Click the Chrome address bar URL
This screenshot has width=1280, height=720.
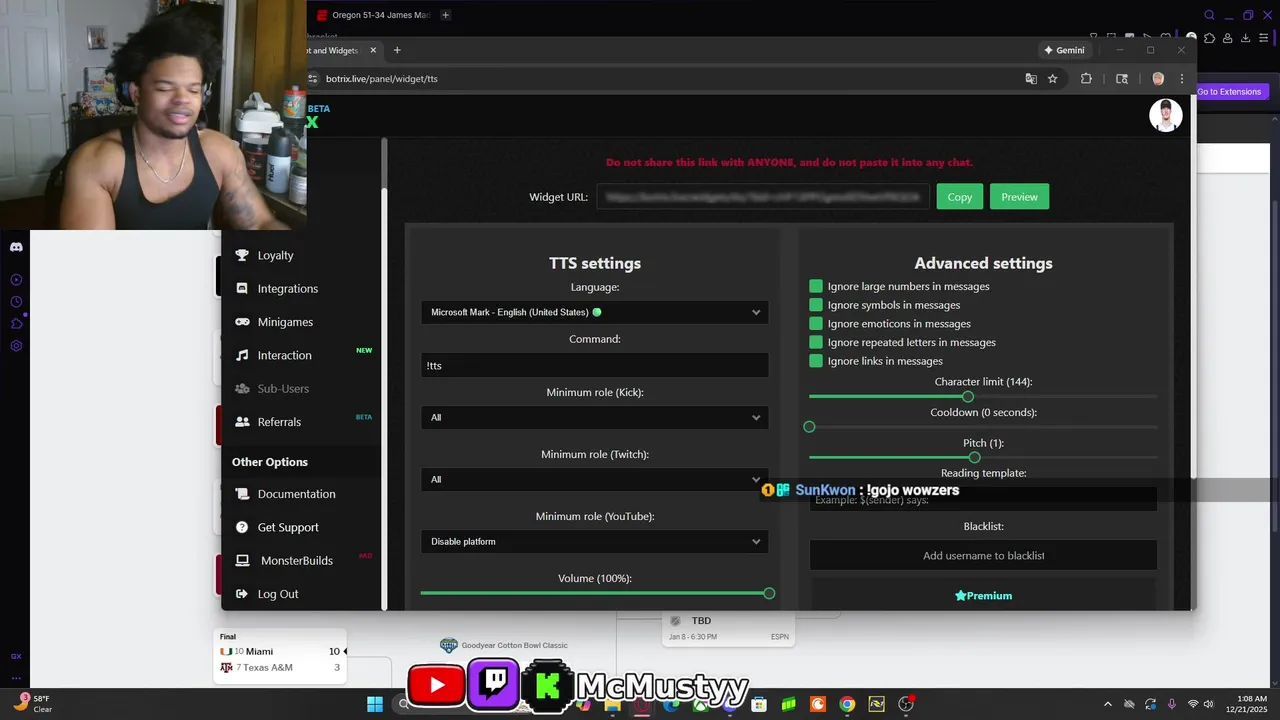tap(381, 79)
